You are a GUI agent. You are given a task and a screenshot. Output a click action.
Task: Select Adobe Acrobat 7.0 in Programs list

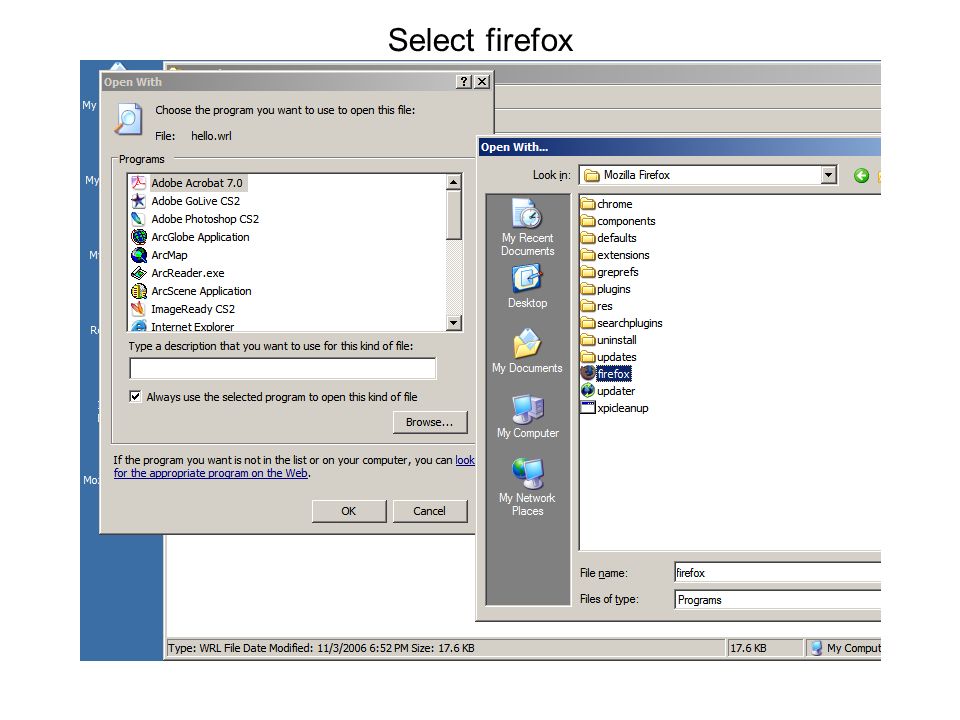197,182
